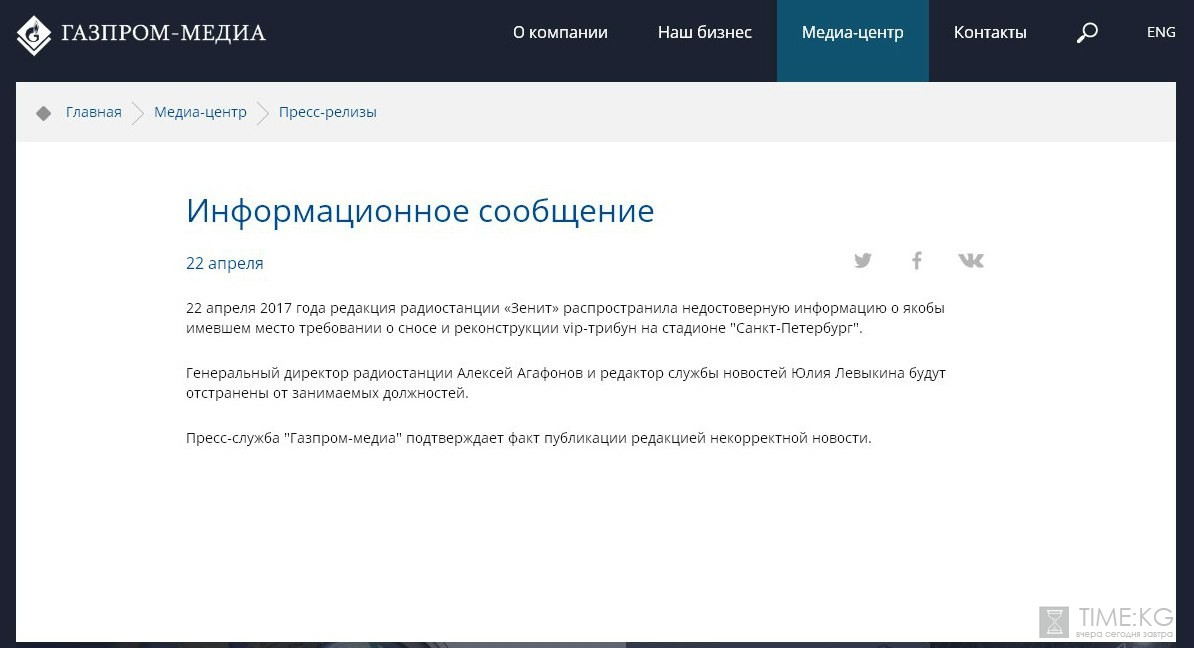The width and height of the screenshot is (1194, 648).
Task: Select the Медиа-центр navigation tab
Action: (x=852, y=40)
